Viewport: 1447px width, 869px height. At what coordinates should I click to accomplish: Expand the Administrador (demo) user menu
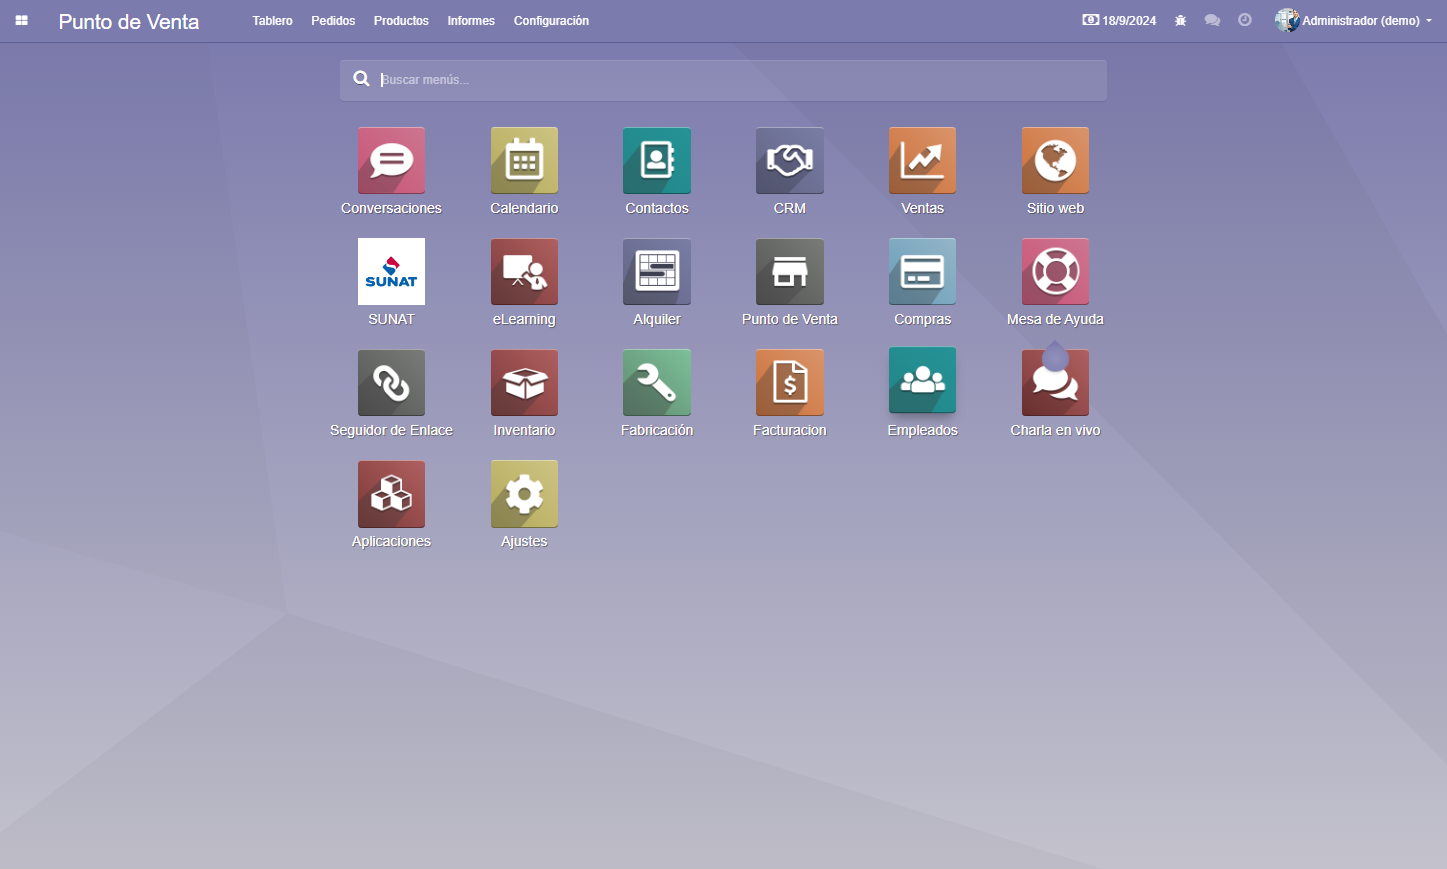(1354, 20)
